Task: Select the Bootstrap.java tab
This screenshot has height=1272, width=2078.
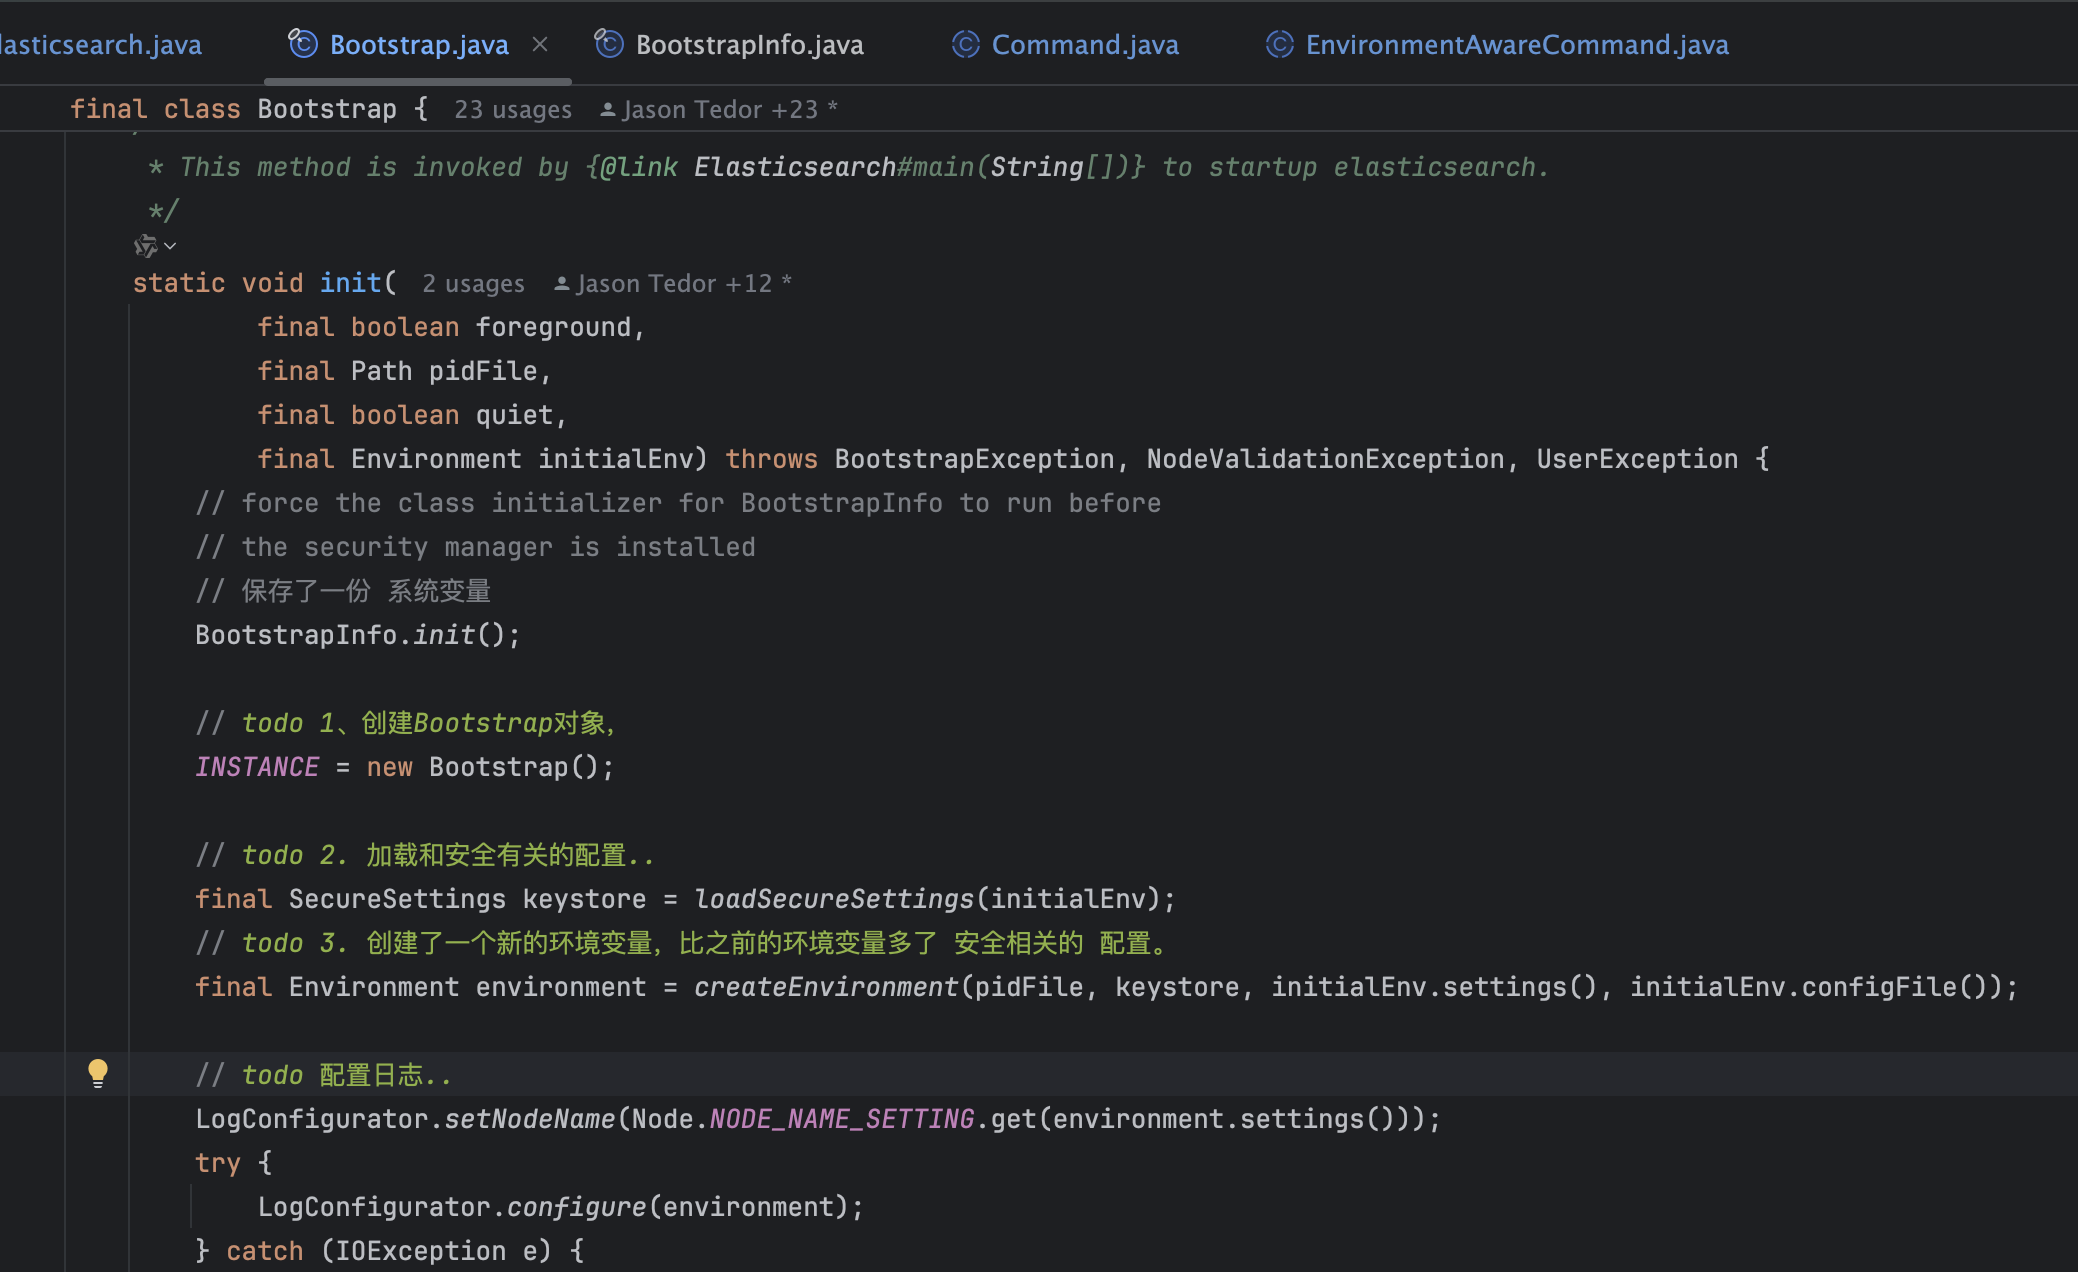Action: pos(419,45)
